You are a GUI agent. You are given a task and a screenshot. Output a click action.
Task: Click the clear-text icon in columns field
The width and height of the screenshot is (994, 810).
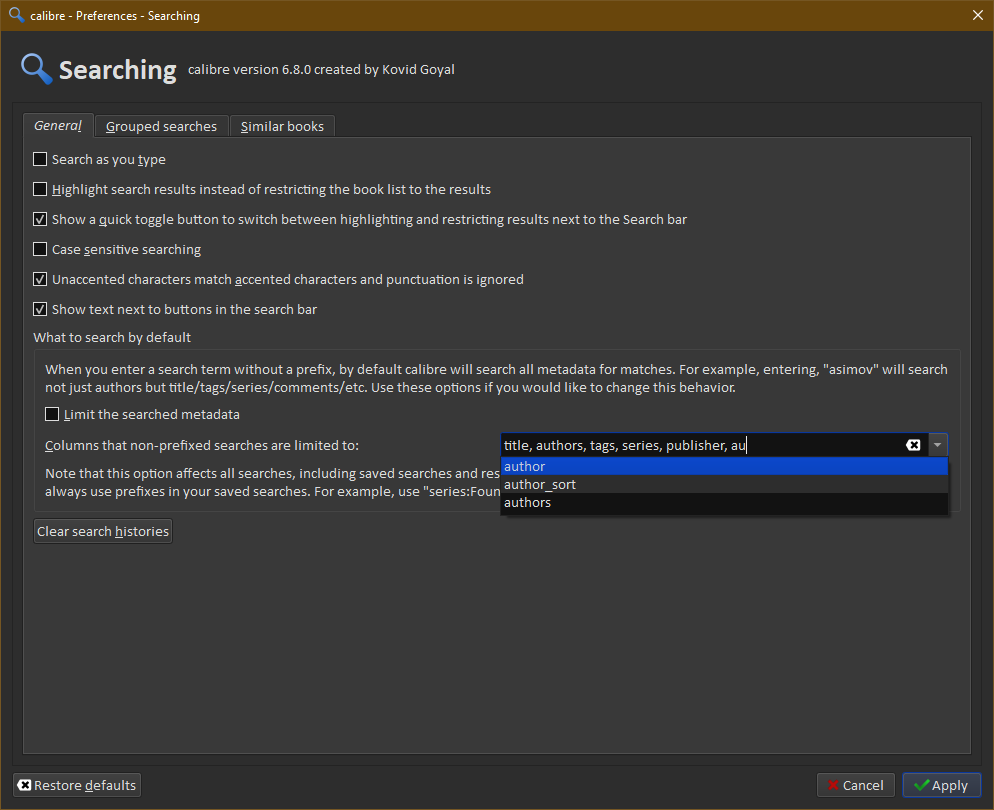point(913,445)
